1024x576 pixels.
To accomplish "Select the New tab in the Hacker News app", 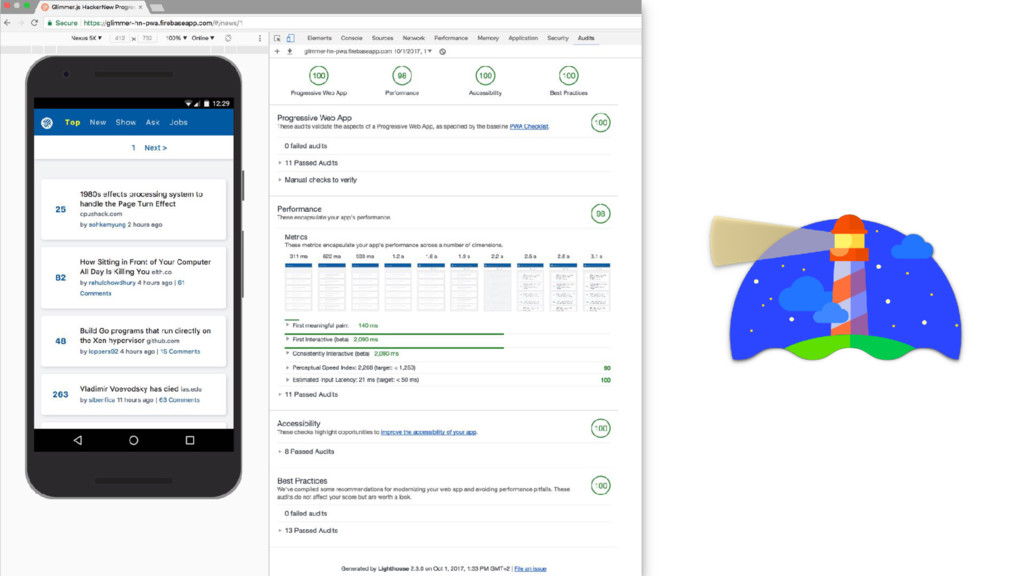I will [x=98, y=122].
